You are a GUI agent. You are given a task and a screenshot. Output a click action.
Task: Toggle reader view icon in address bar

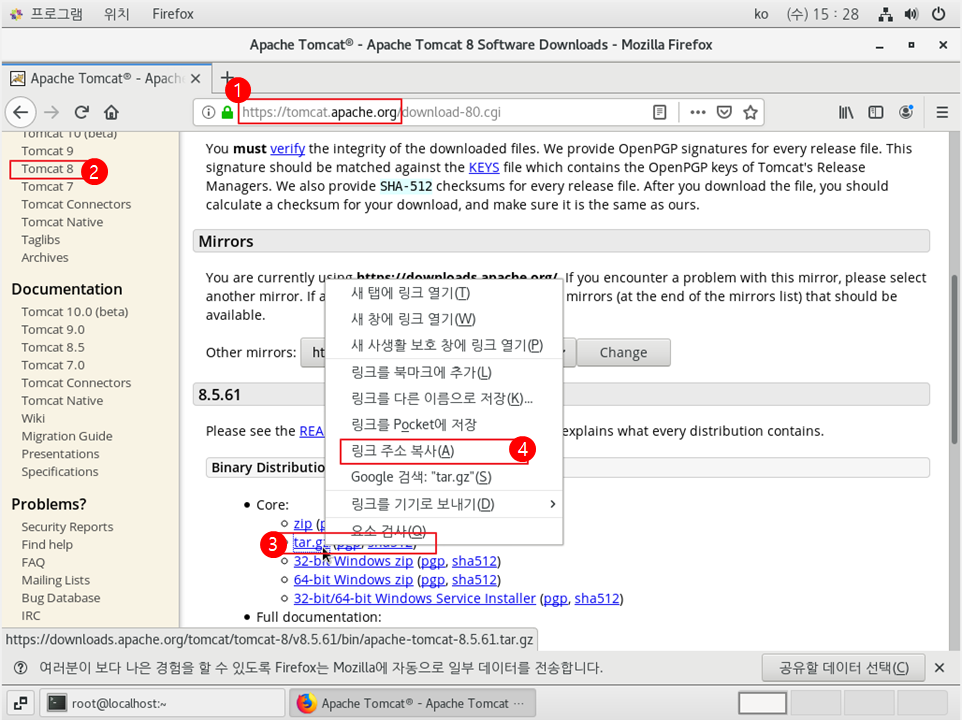(x=660, y=112)
